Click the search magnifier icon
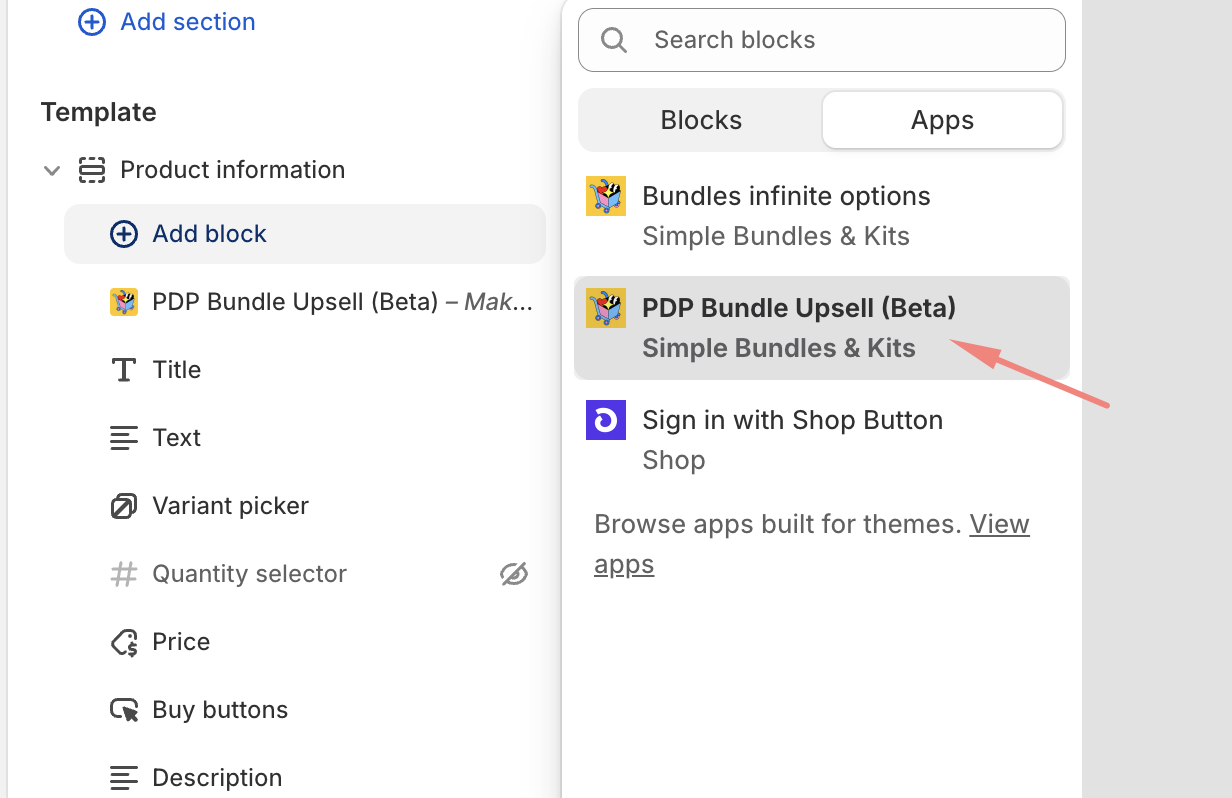Viewport: 1232px width, 798px height. tap(614, 40)
